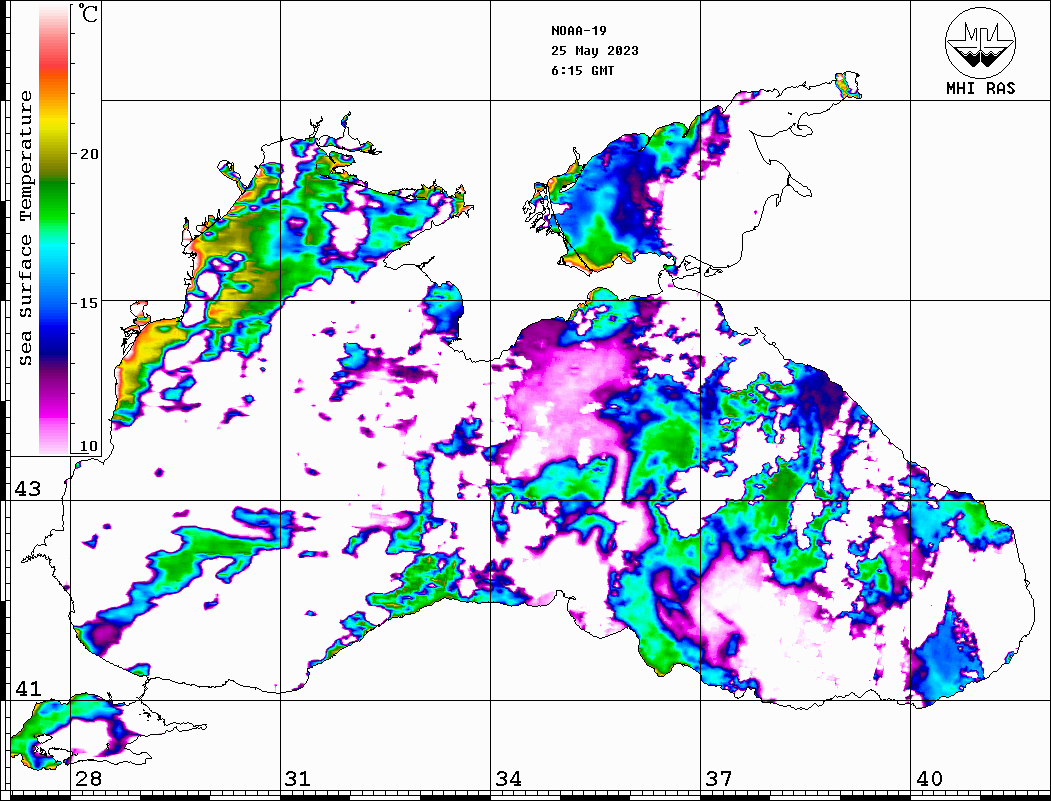Click the '°C' unit label on the legend
Screen dimensions: 1051x801
click(x=87, y=13)
